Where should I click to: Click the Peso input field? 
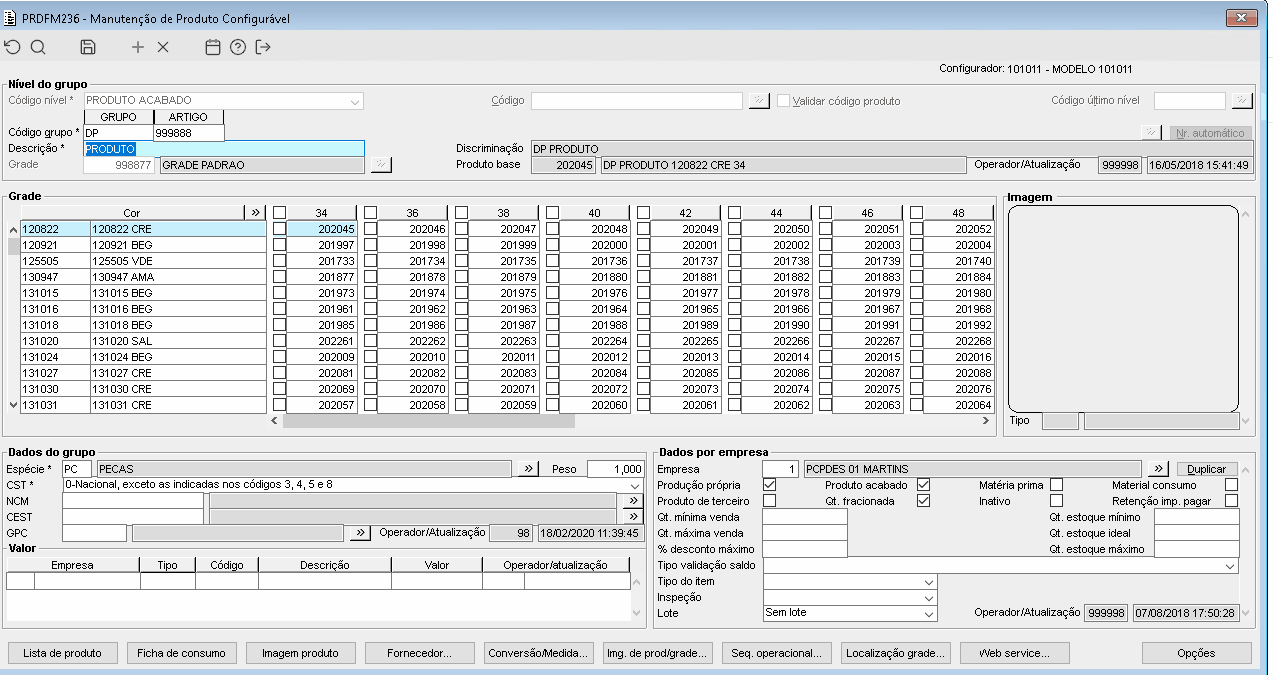(615, 469)
